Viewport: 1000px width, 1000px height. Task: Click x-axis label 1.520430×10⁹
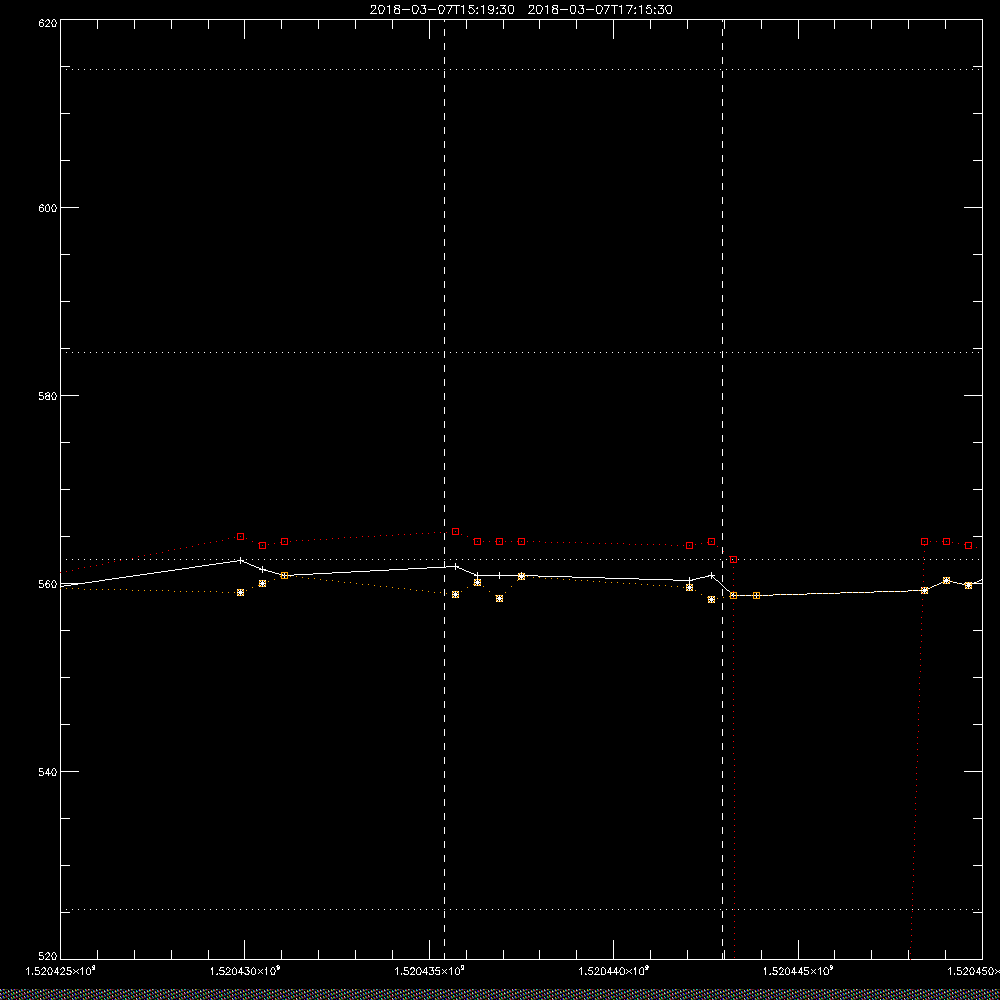[x=245, y=971]
